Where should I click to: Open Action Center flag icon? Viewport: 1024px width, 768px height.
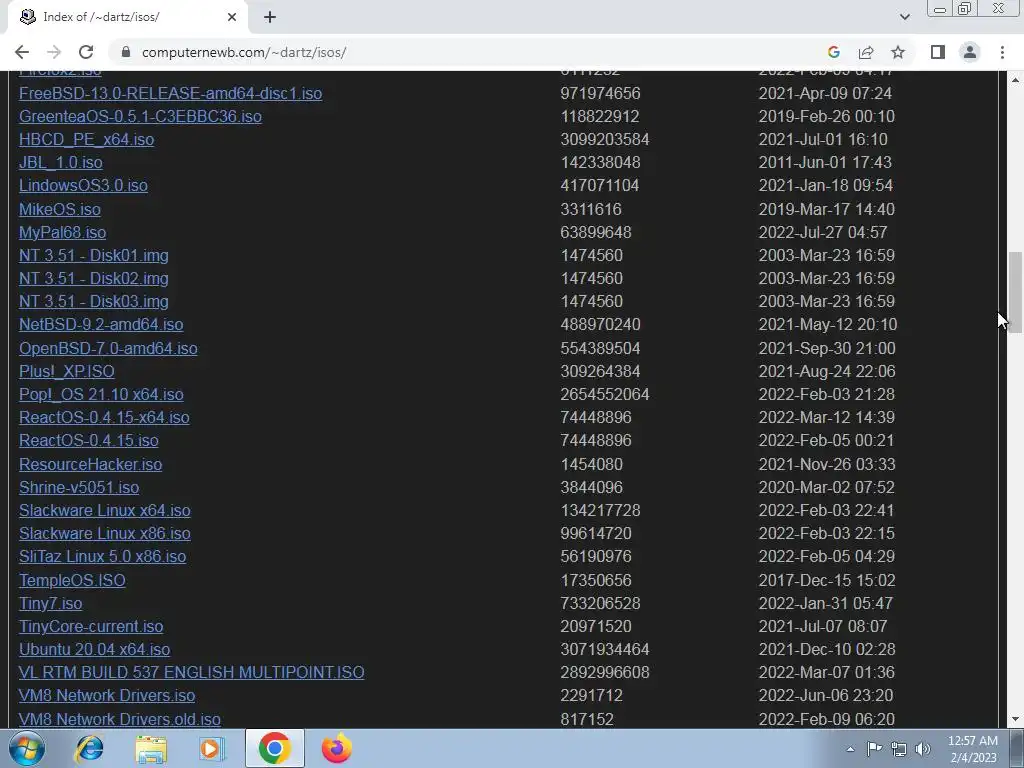tap(874, 749)
